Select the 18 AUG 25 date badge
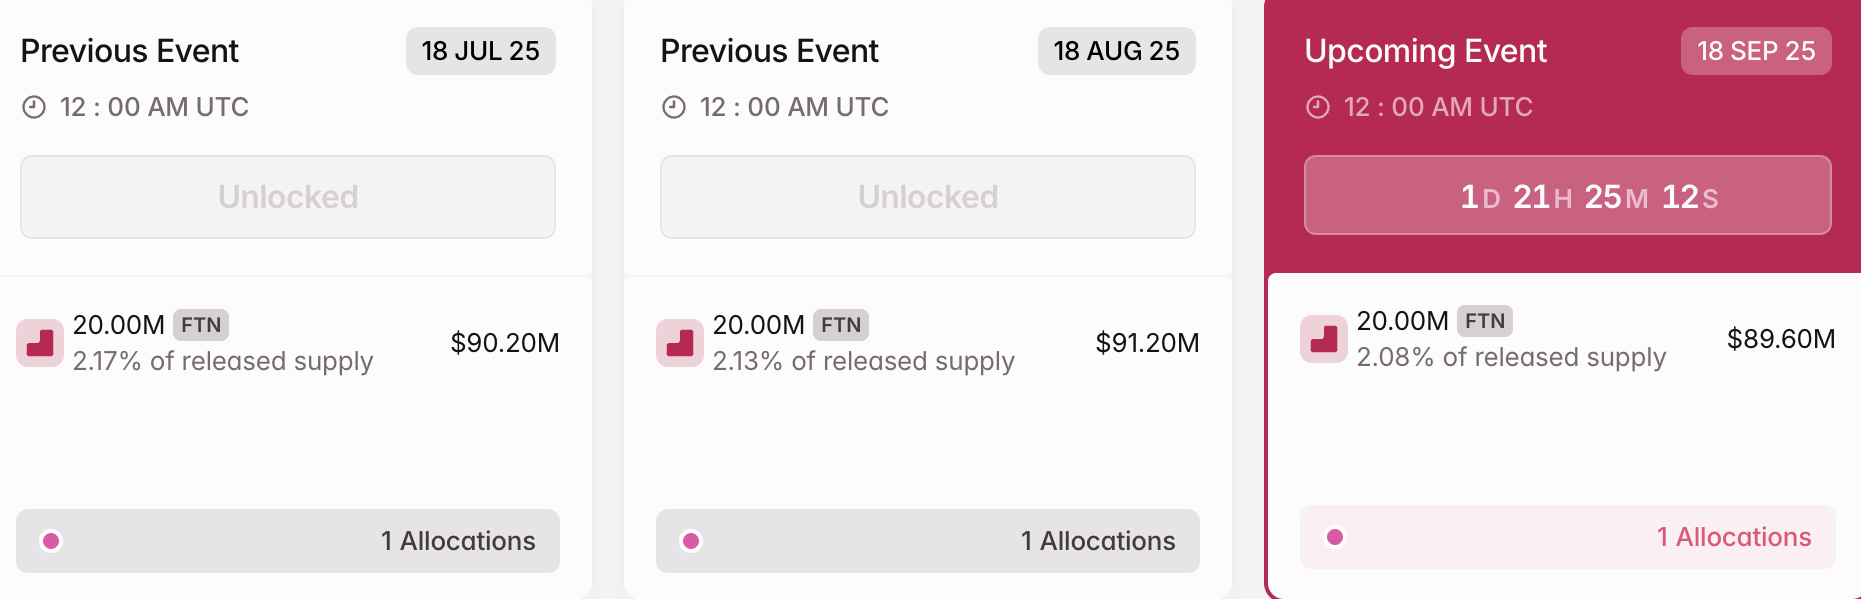This screenshot has width=1861, height=599. [x=1116, y=51]
